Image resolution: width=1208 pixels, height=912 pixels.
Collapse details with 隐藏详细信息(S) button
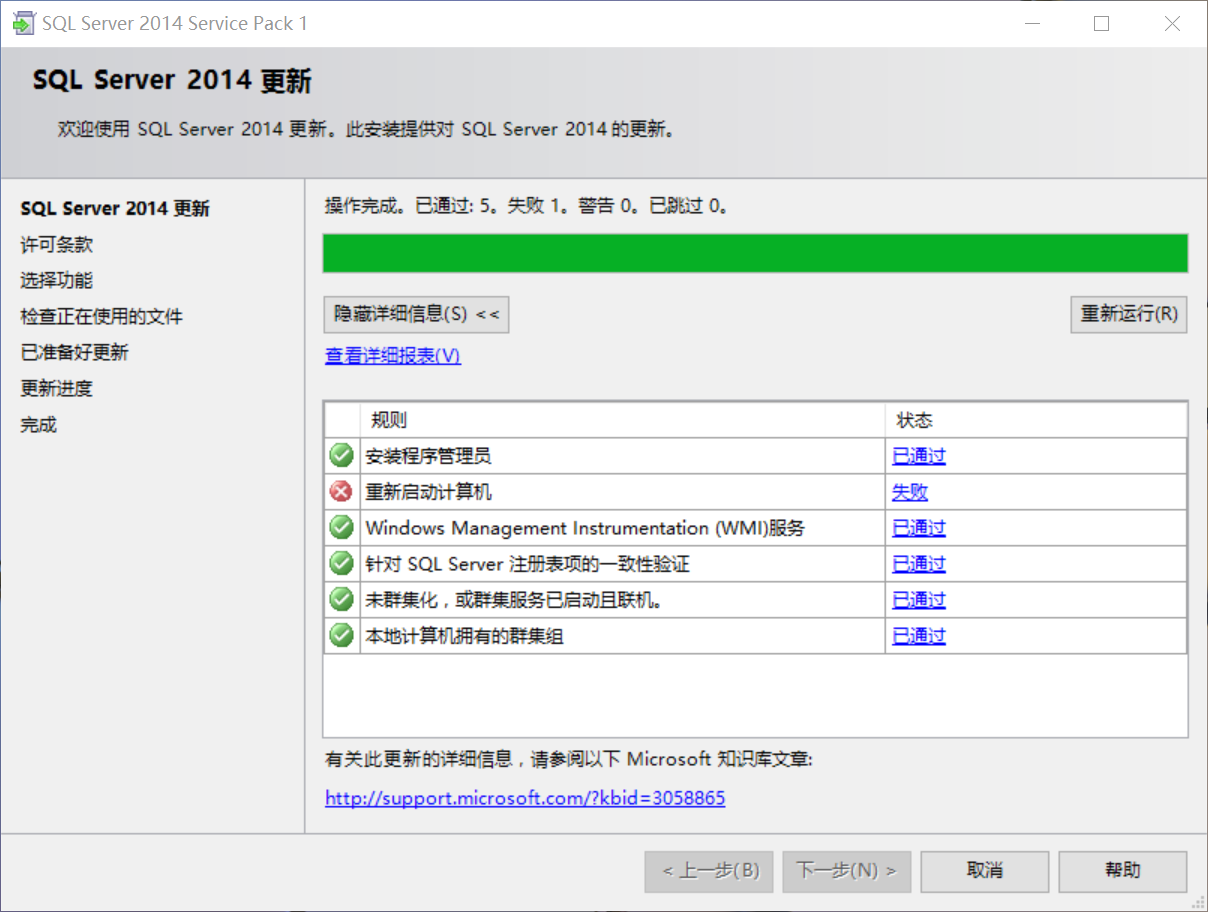click(416, 314)
